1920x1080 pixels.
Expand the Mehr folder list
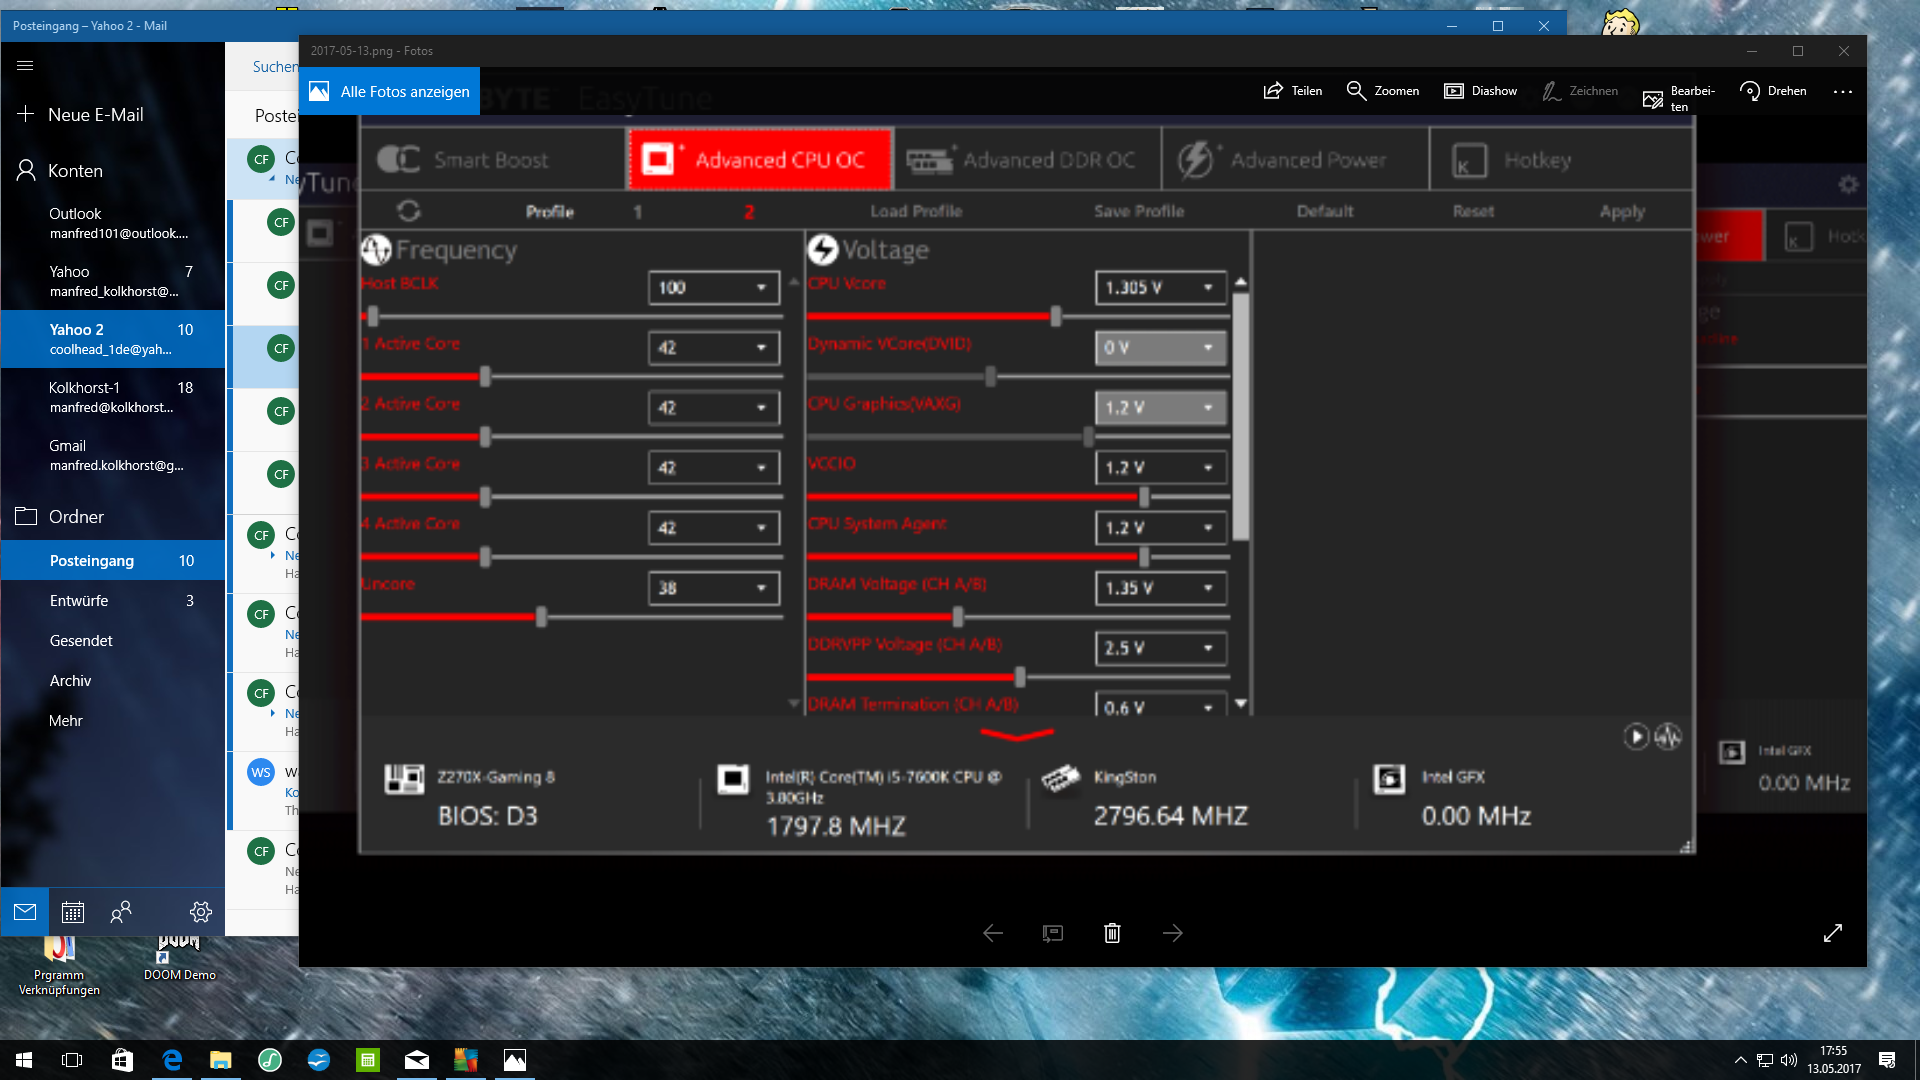coord(66,721)
